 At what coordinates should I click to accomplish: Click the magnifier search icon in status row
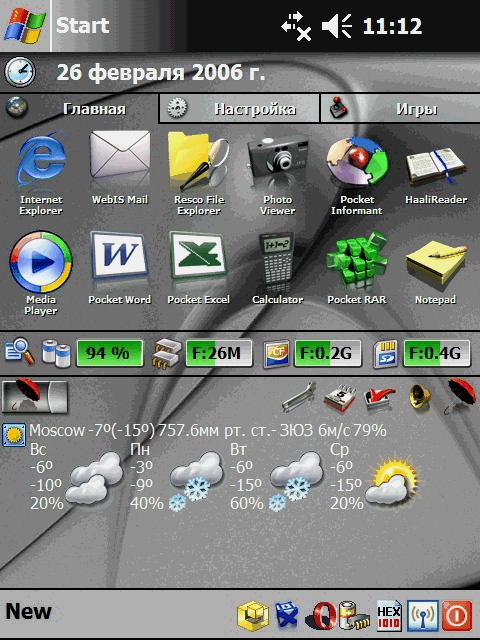coord(19,351)
